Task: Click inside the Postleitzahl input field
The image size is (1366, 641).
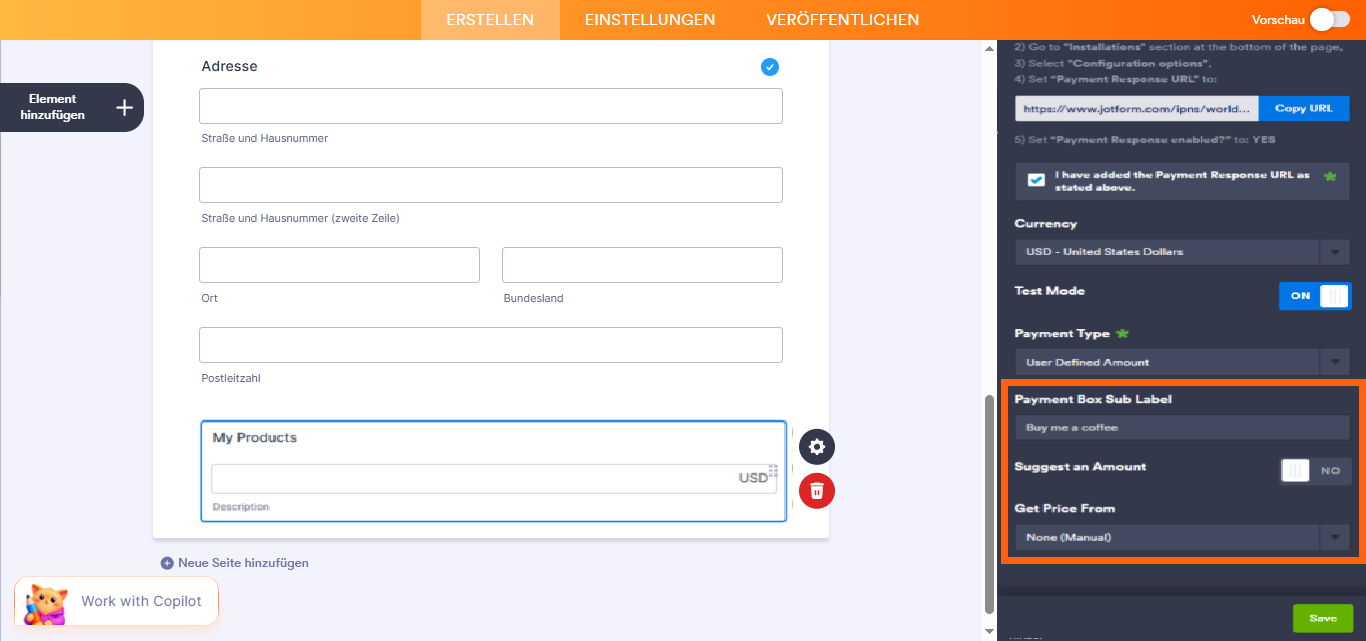Action: click(x=490, y=344)
